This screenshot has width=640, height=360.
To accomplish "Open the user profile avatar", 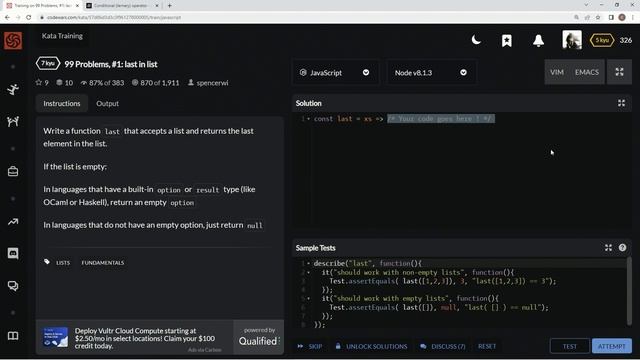I will 572,40.
